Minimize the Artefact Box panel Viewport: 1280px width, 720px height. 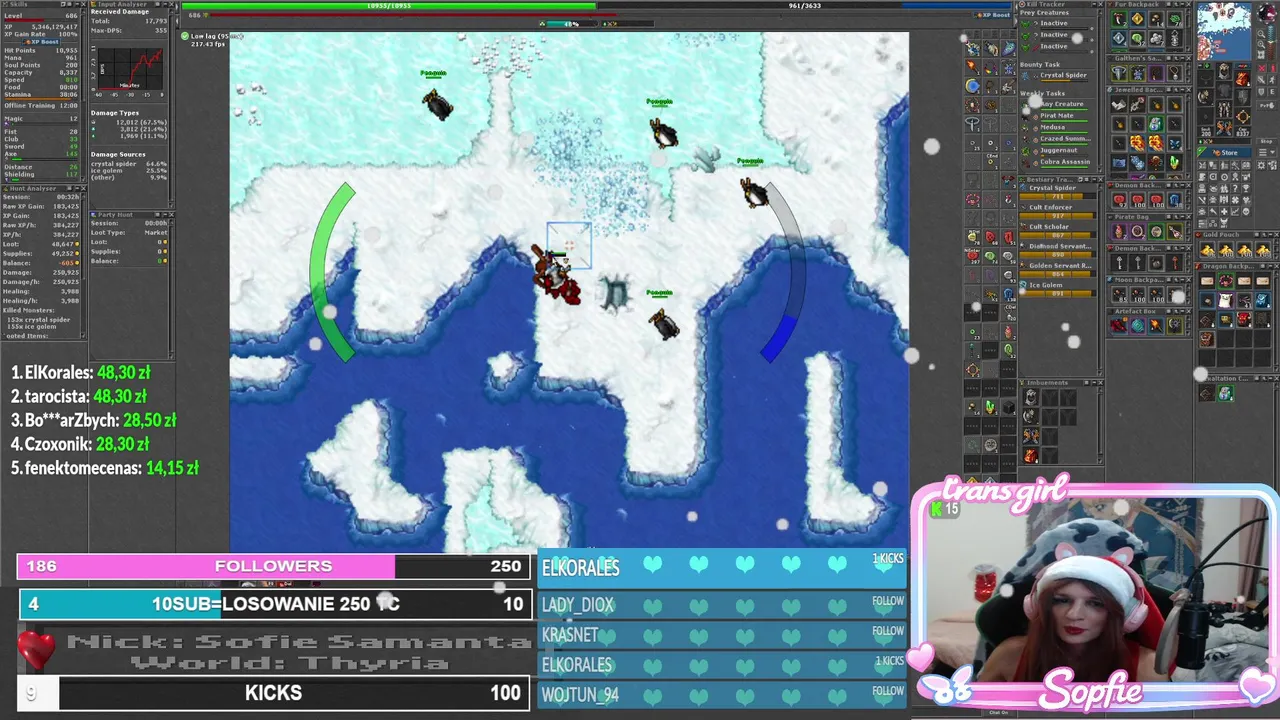pyautogui.click(x=1182, y=311)
